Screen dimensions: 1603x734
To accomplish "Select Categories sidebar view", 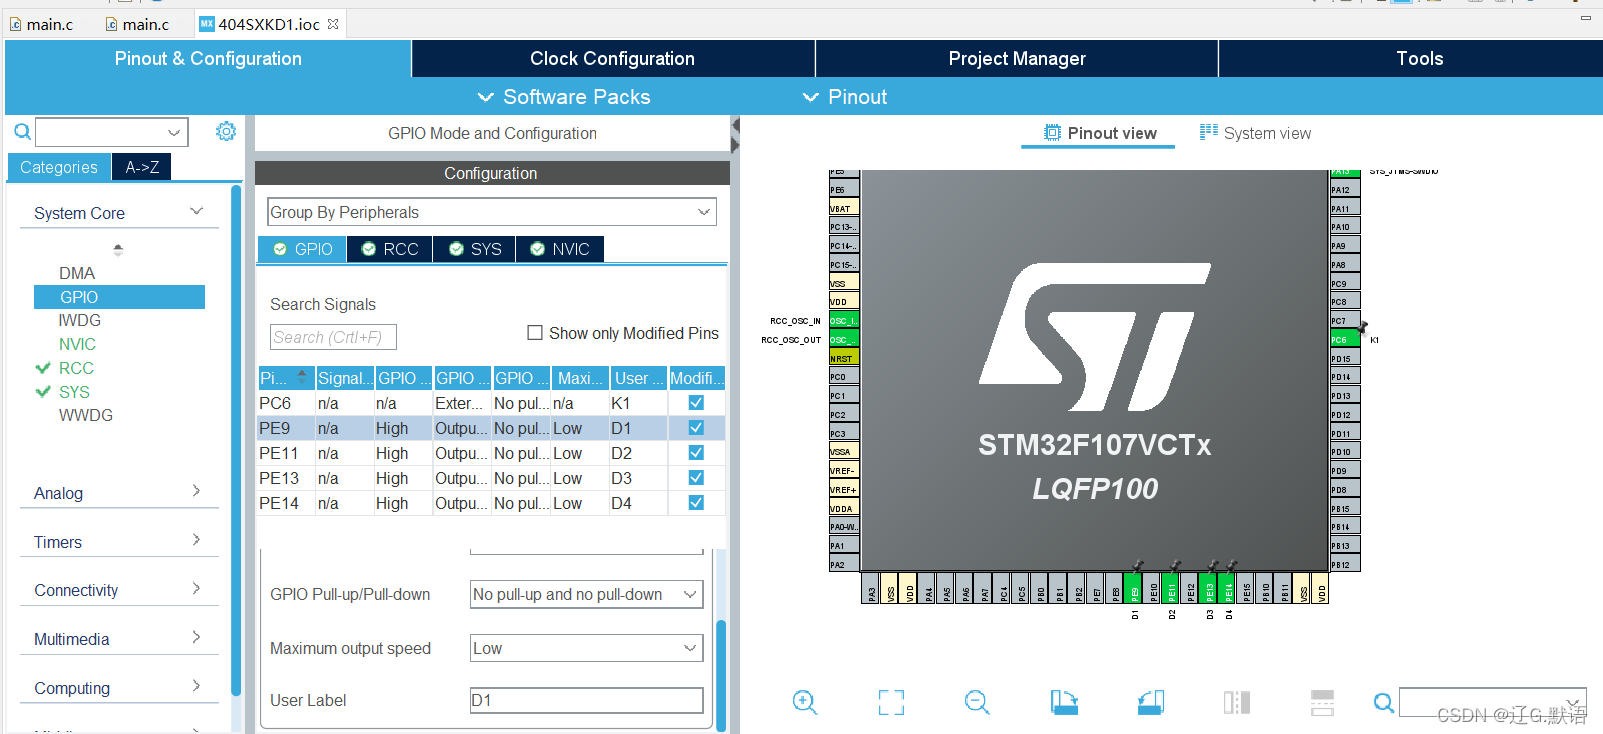I will pyautogui.click(x=59, y=167).
